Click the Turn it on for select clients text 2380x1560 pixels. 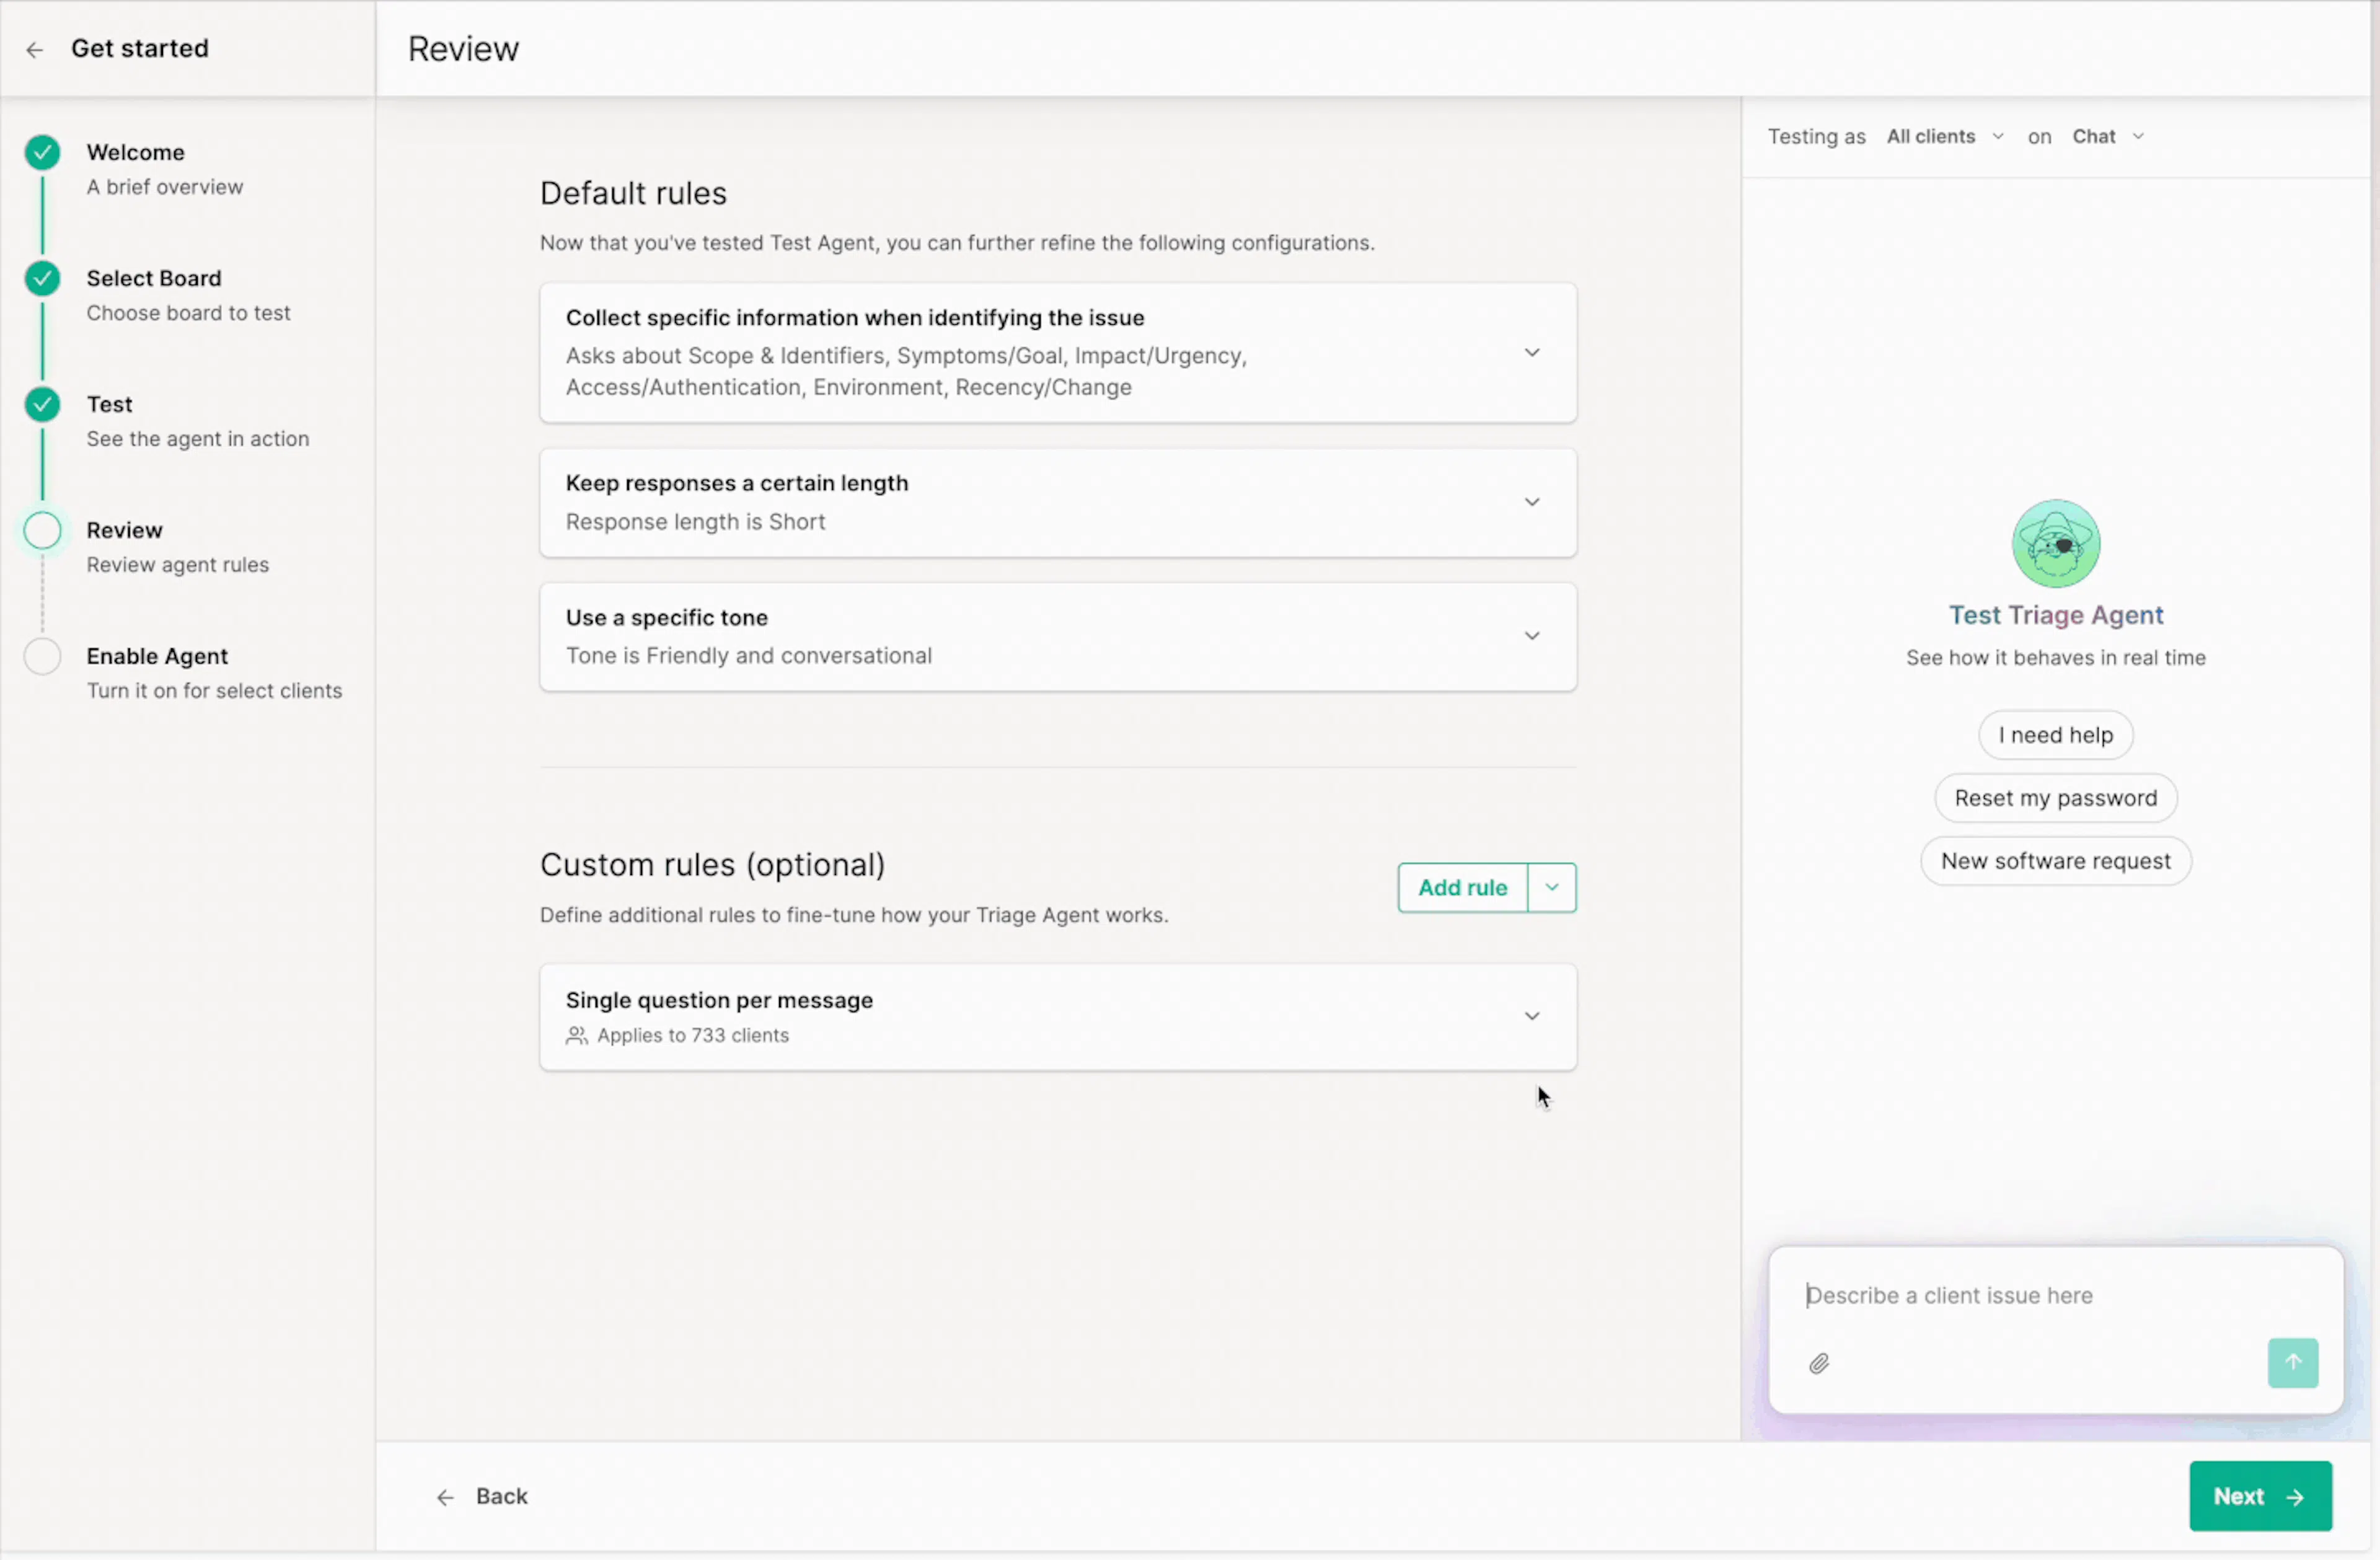pos(214,690)
